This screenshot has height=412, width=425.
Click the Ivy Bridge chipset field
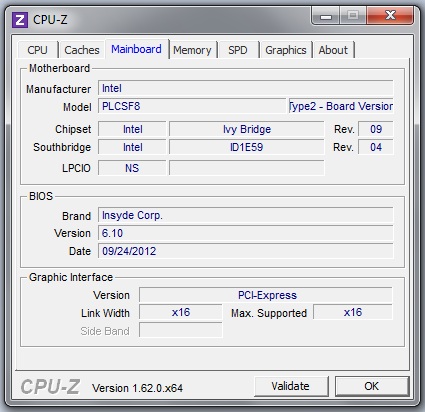click(x=247, y=129)
